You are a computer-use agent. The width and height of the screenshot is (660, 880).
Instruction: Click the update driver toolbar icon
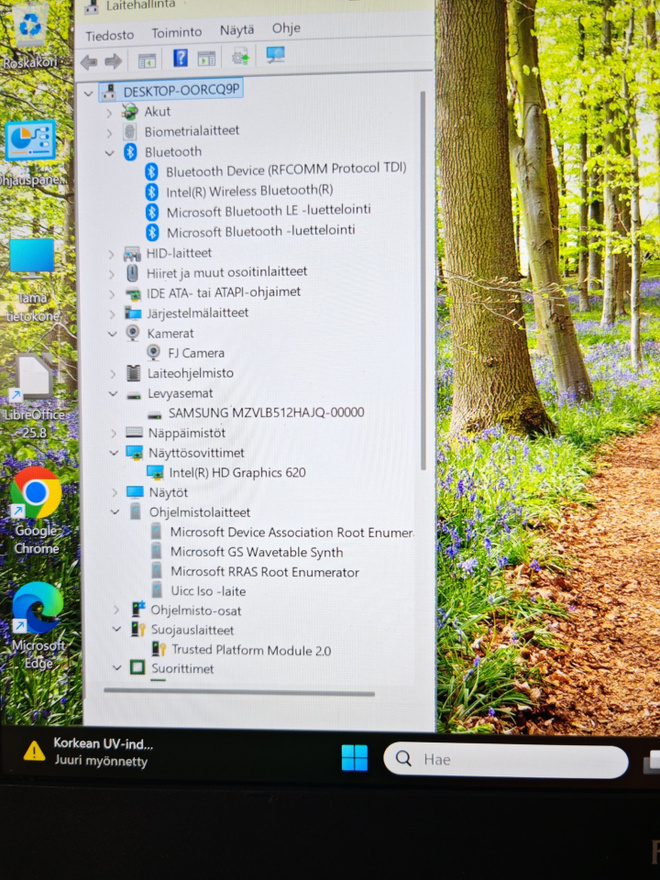[240, 56]
